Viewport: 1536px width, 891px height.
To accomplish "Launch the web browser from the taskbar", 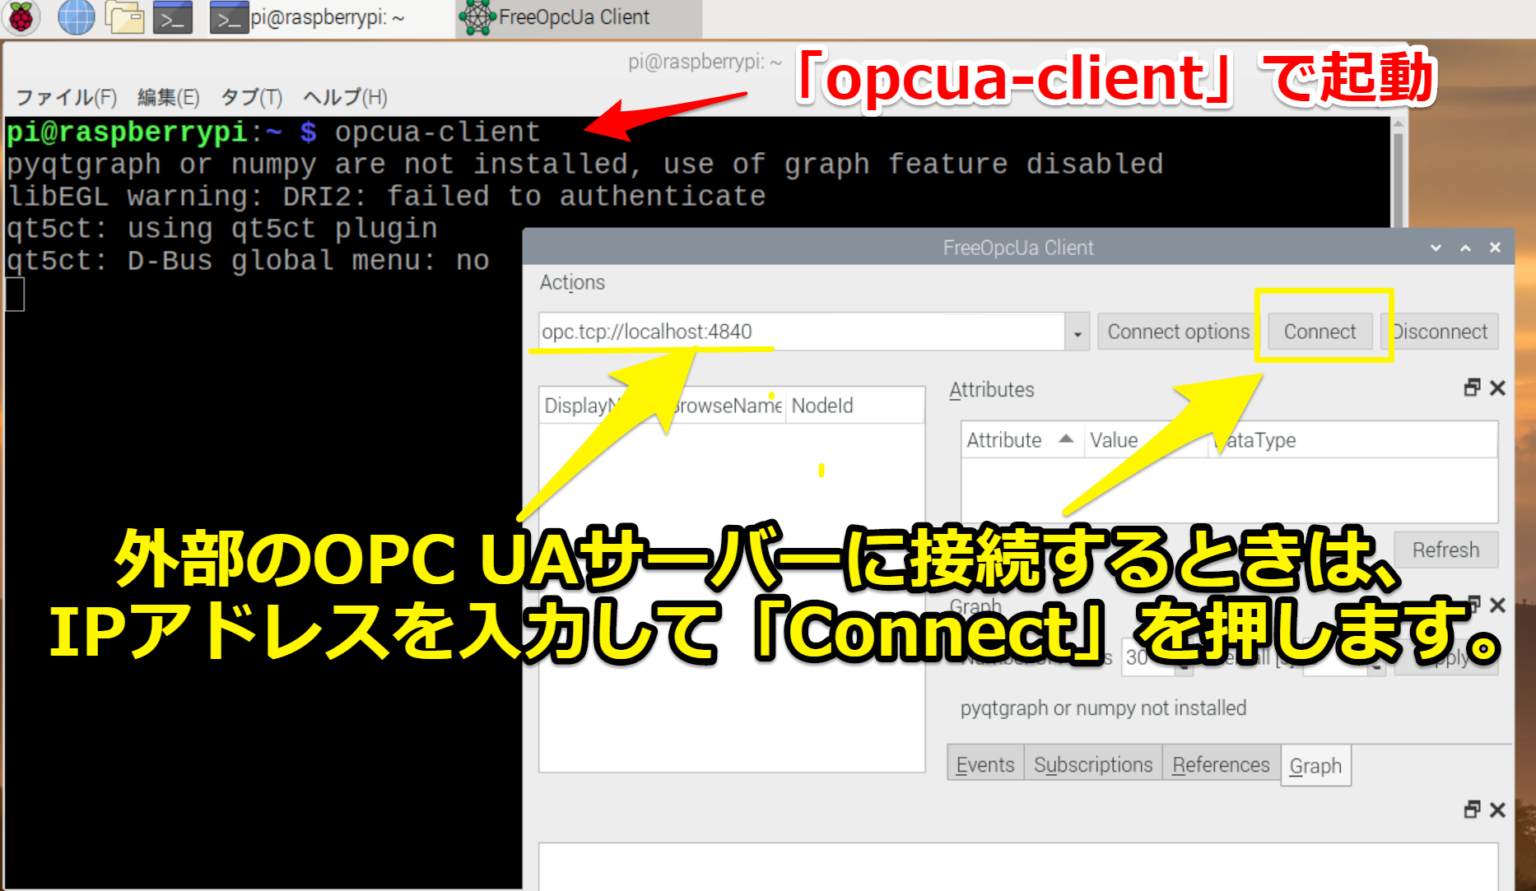I will point(75,17).
